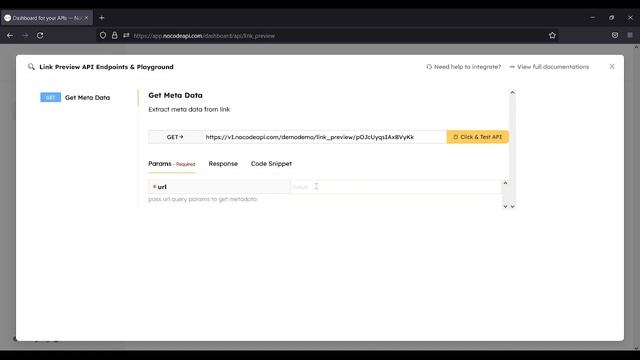Image resolution: width=640 pixels, height=360 pixels.
Task: Open View full documentations link
Action: 549,67
